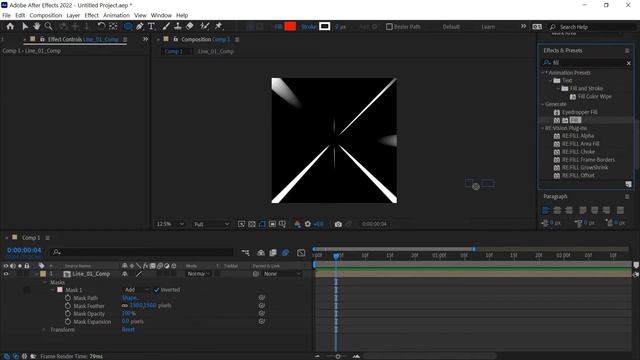The height and width of the screenshot is (360, 640).
Task: Uncheck the Inverted mask checkbox
Action: coord(156,290)
